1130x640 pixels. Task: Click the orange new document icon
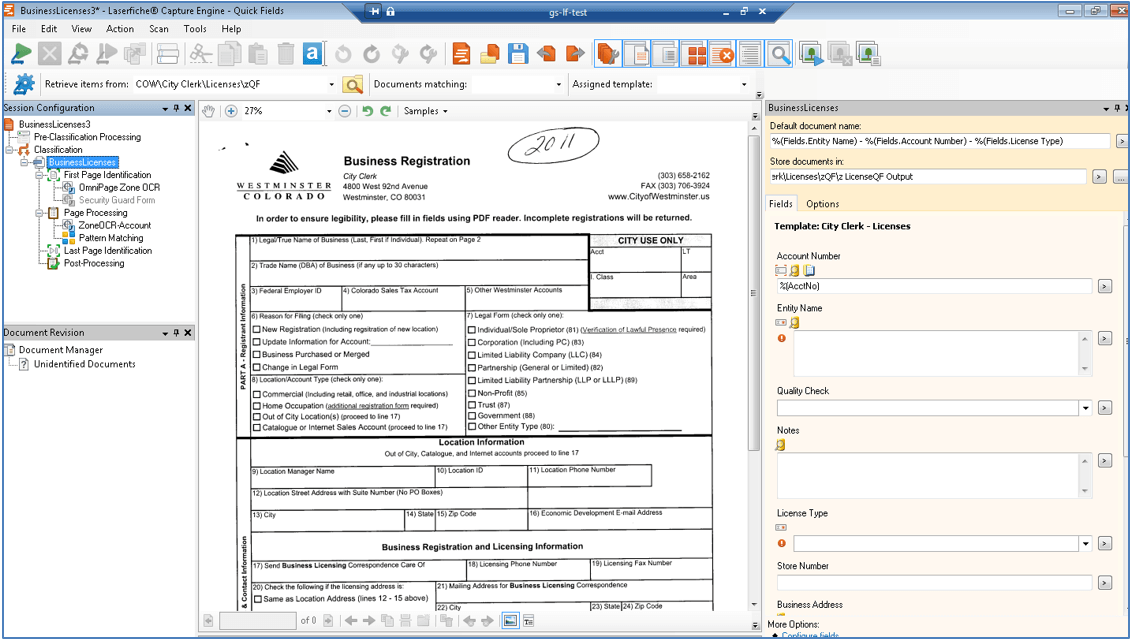[x=462, y=54]
